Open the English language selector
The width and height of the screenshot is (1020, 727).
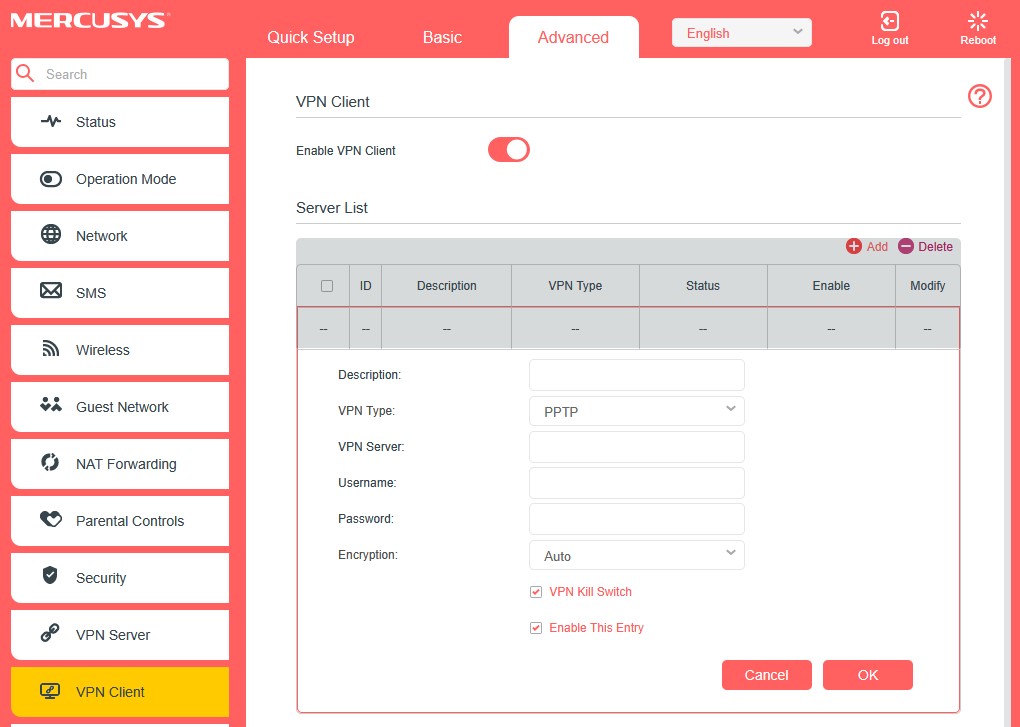[x=740, y=32]
